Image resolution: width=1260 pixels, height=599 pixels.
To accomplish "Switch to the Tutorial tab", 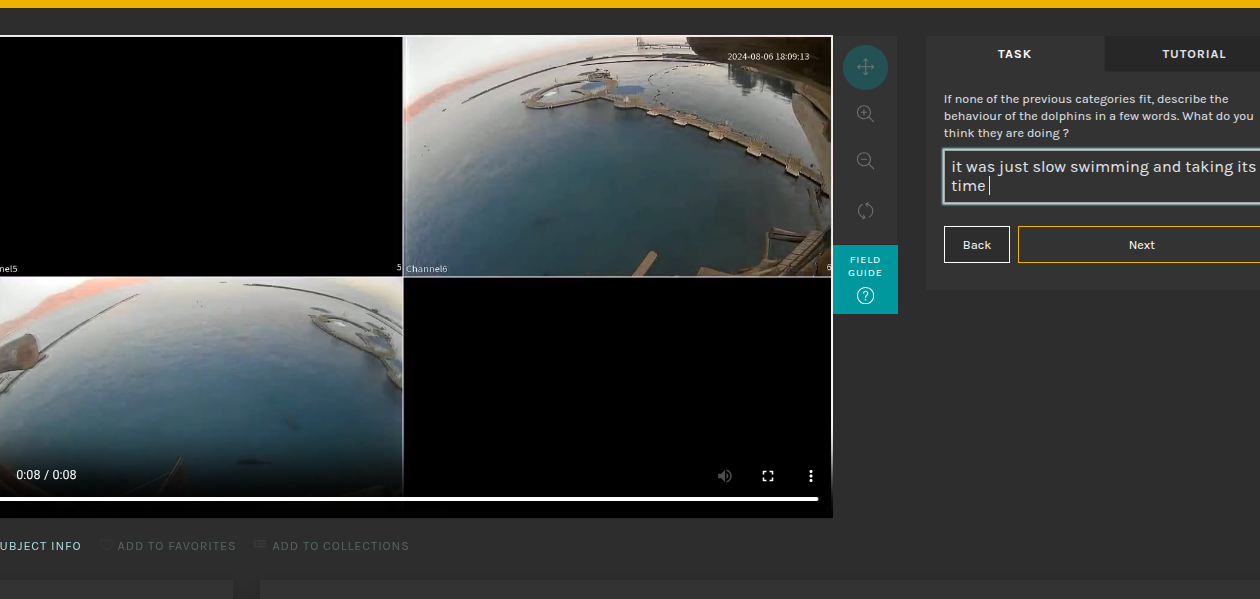I will click(1193, 54).
